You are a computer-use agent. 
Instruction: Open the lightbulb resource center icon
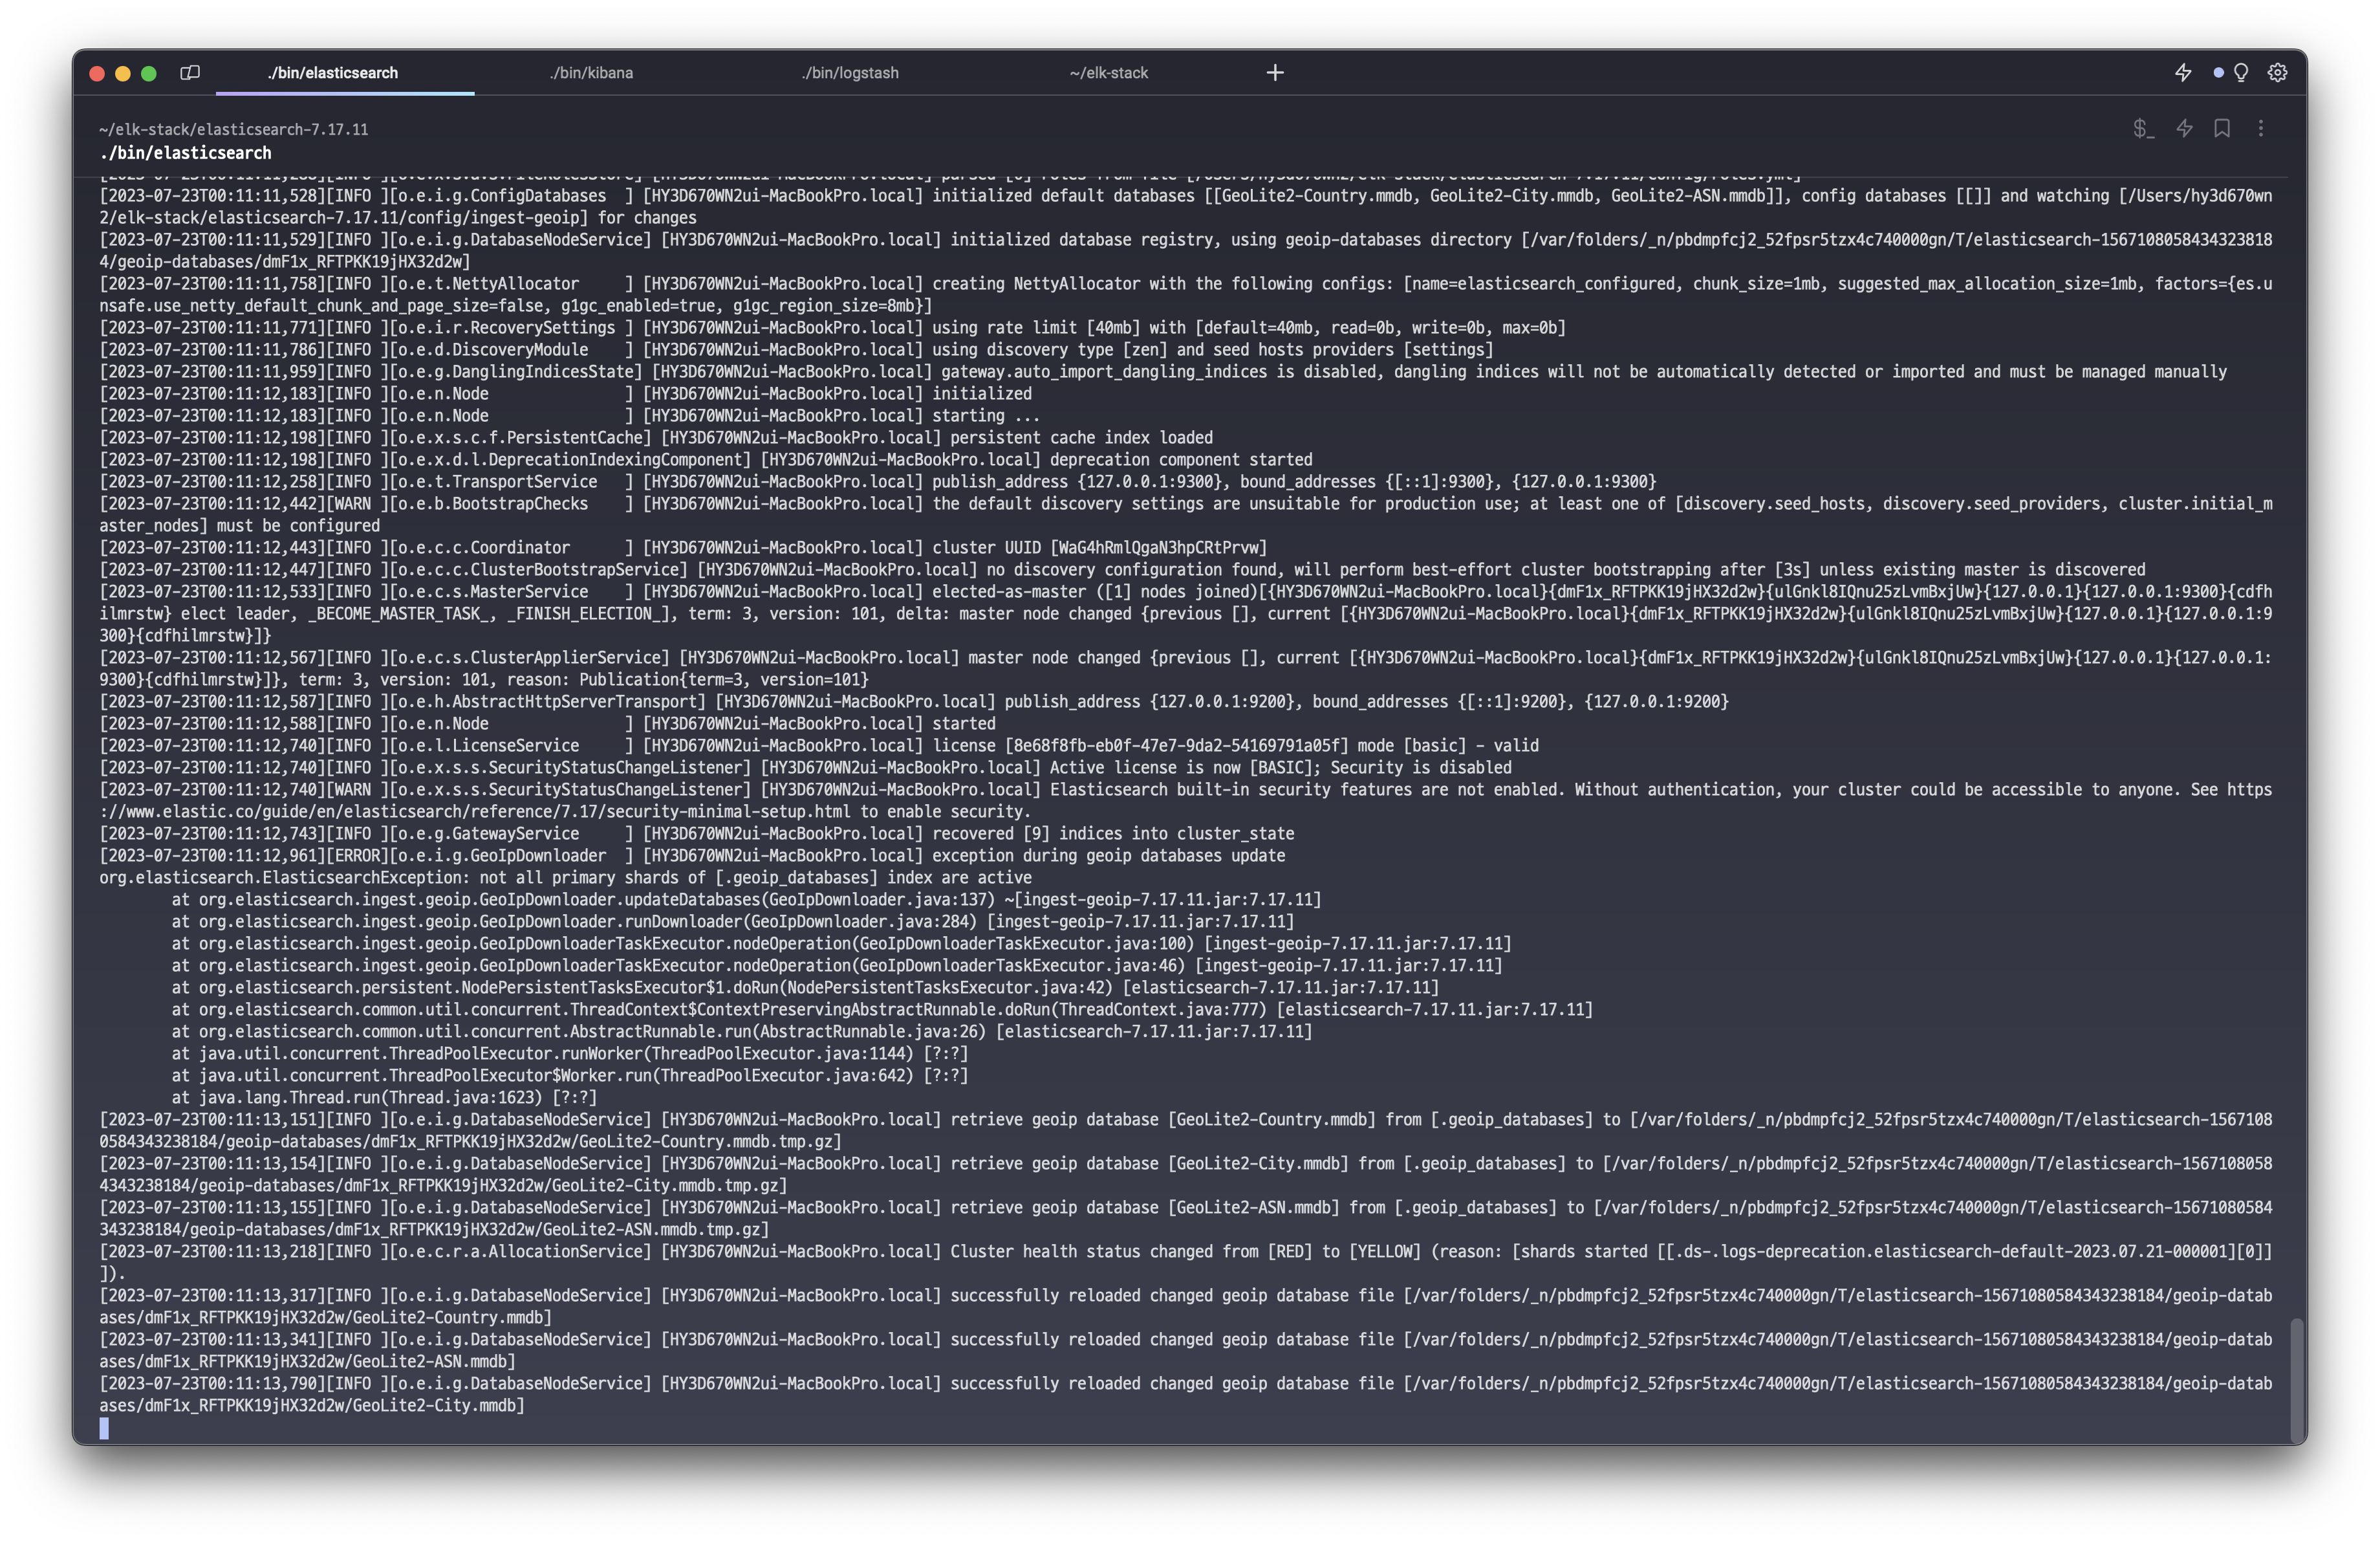(x=2241, y=73)
